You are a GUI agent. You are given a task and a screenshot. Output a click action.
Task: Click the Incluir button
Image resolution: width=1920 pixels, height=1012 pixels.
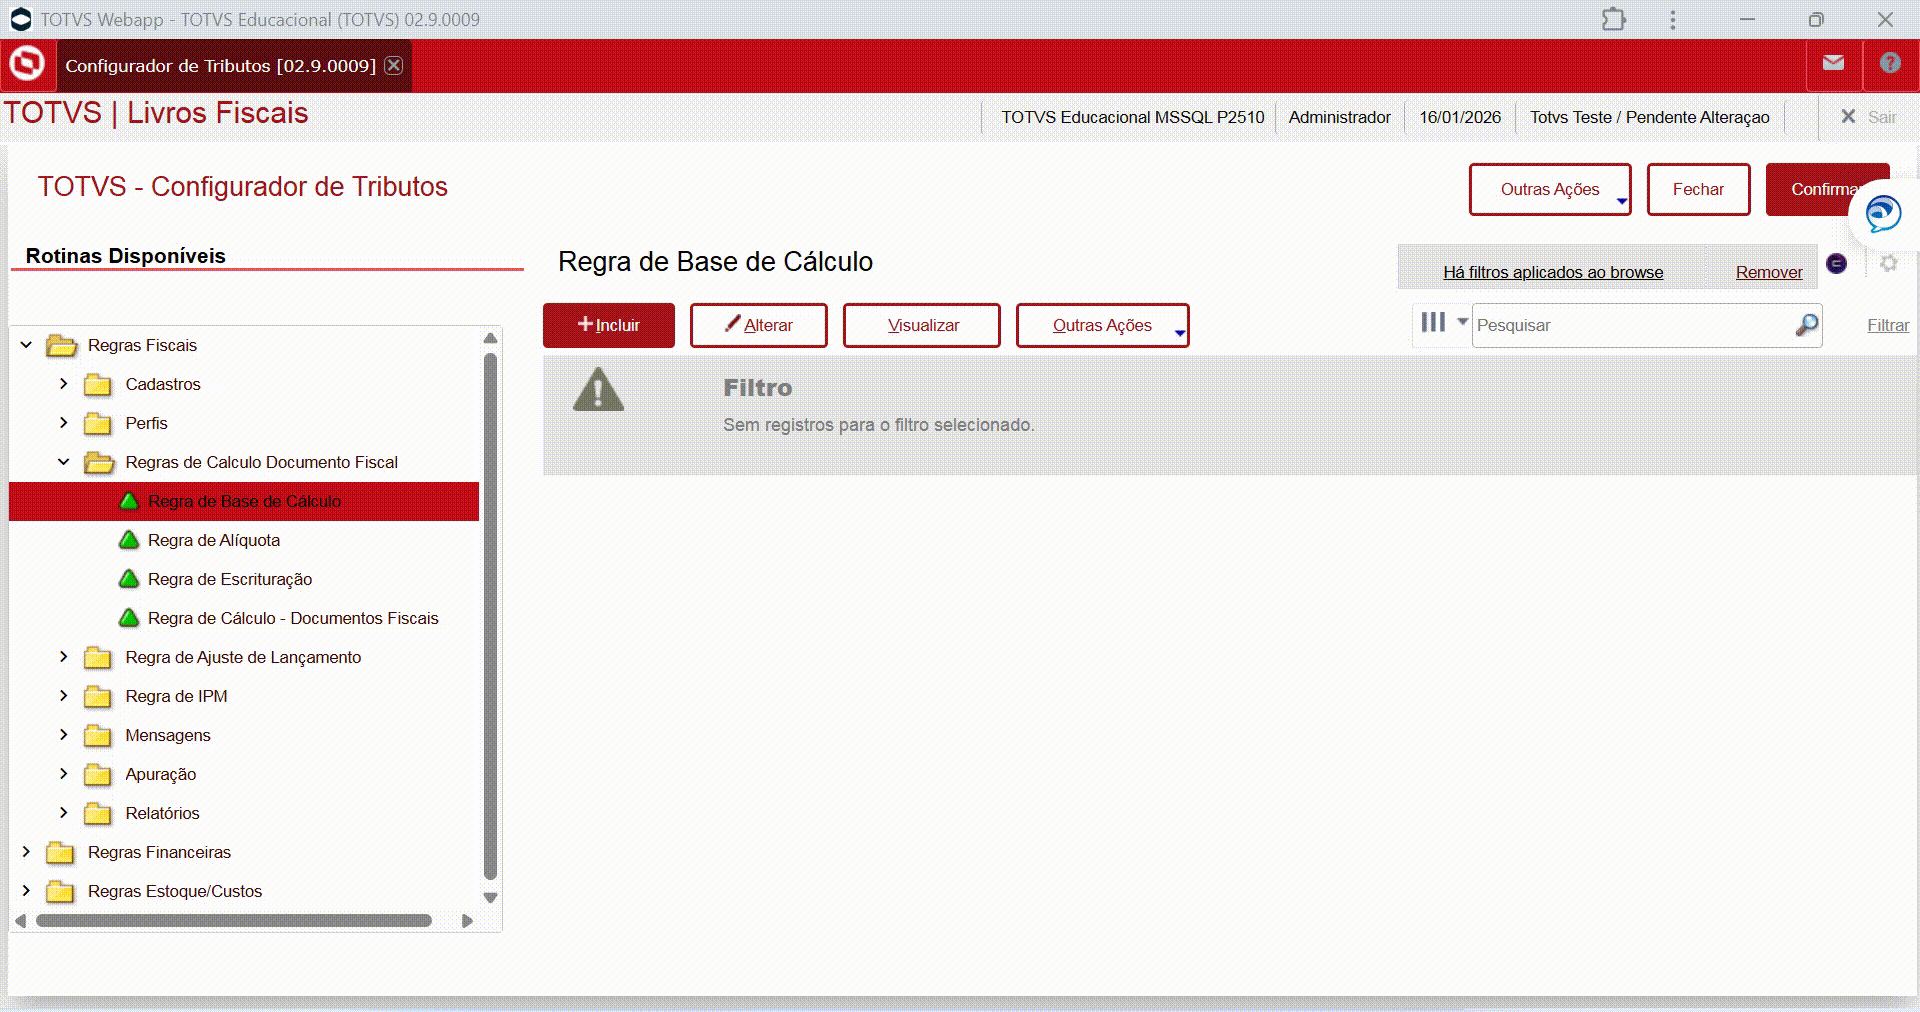click(x=609, y=325)
